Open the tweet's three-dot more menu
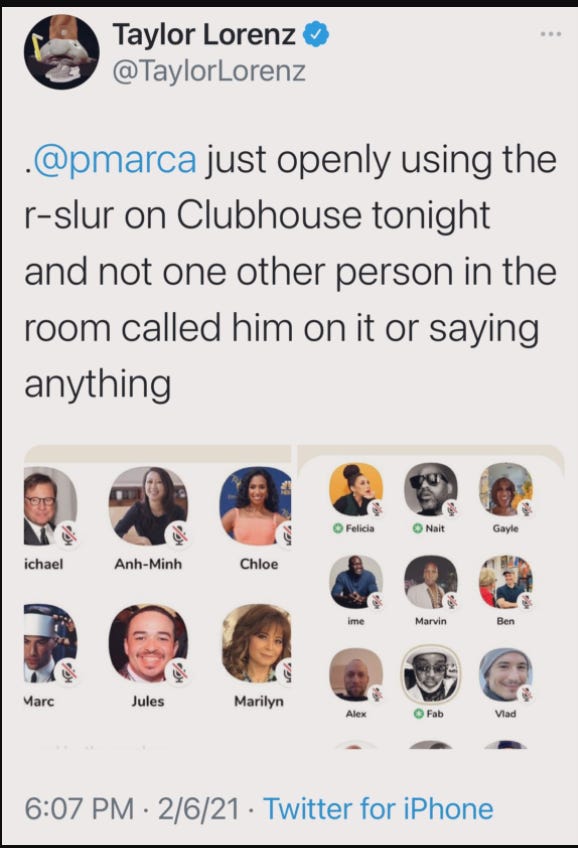 click(550, 34)
